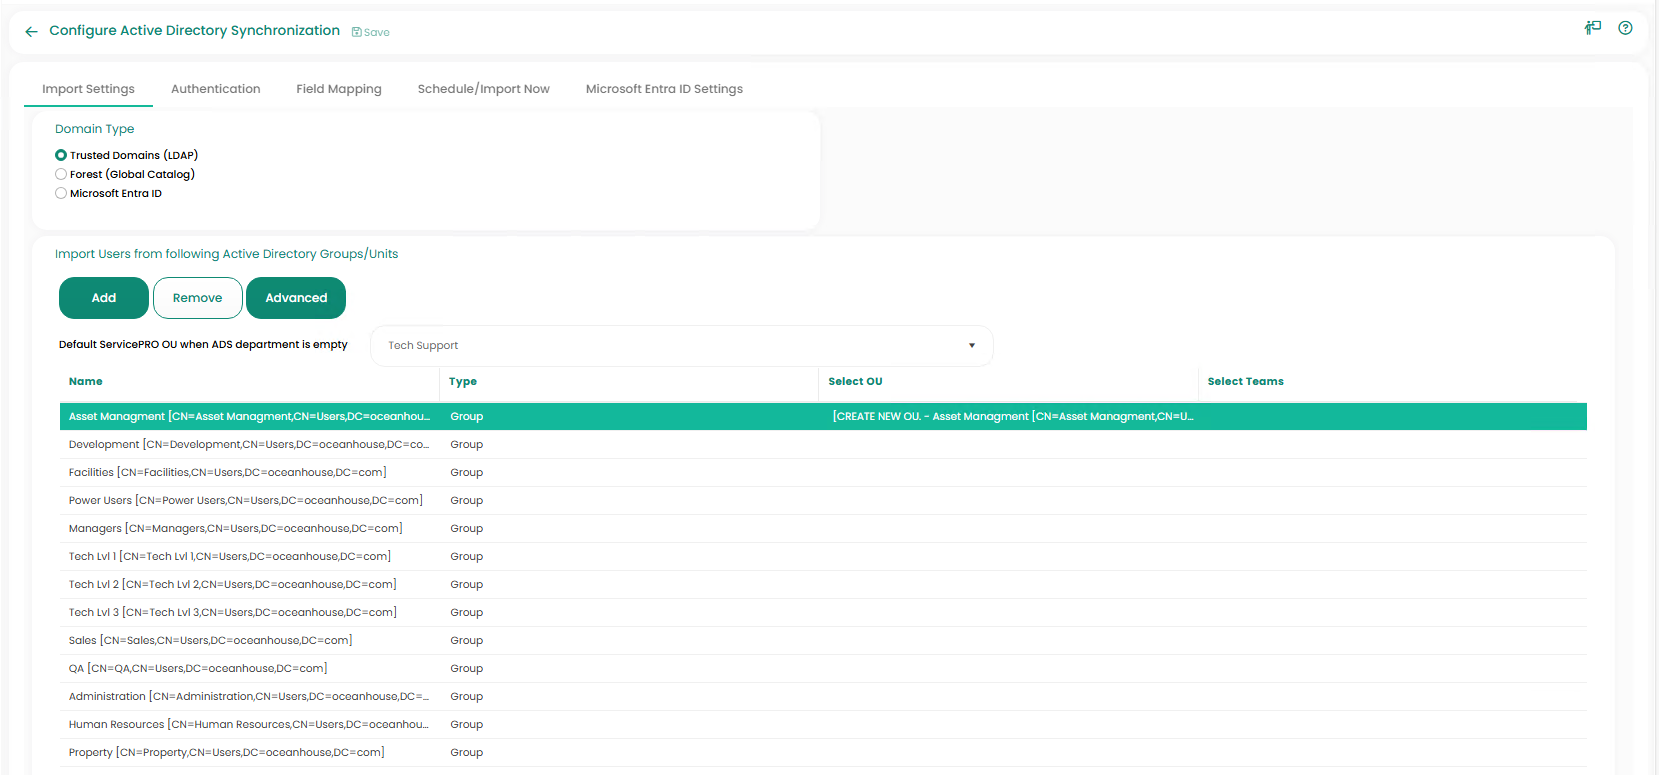Click the Save disk icon
The image size is (1659, 775).
[357, 32]
